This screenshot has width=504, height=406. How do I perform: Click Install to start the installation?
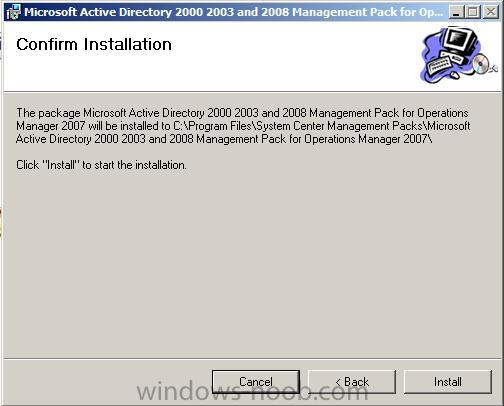coord(448,382)
